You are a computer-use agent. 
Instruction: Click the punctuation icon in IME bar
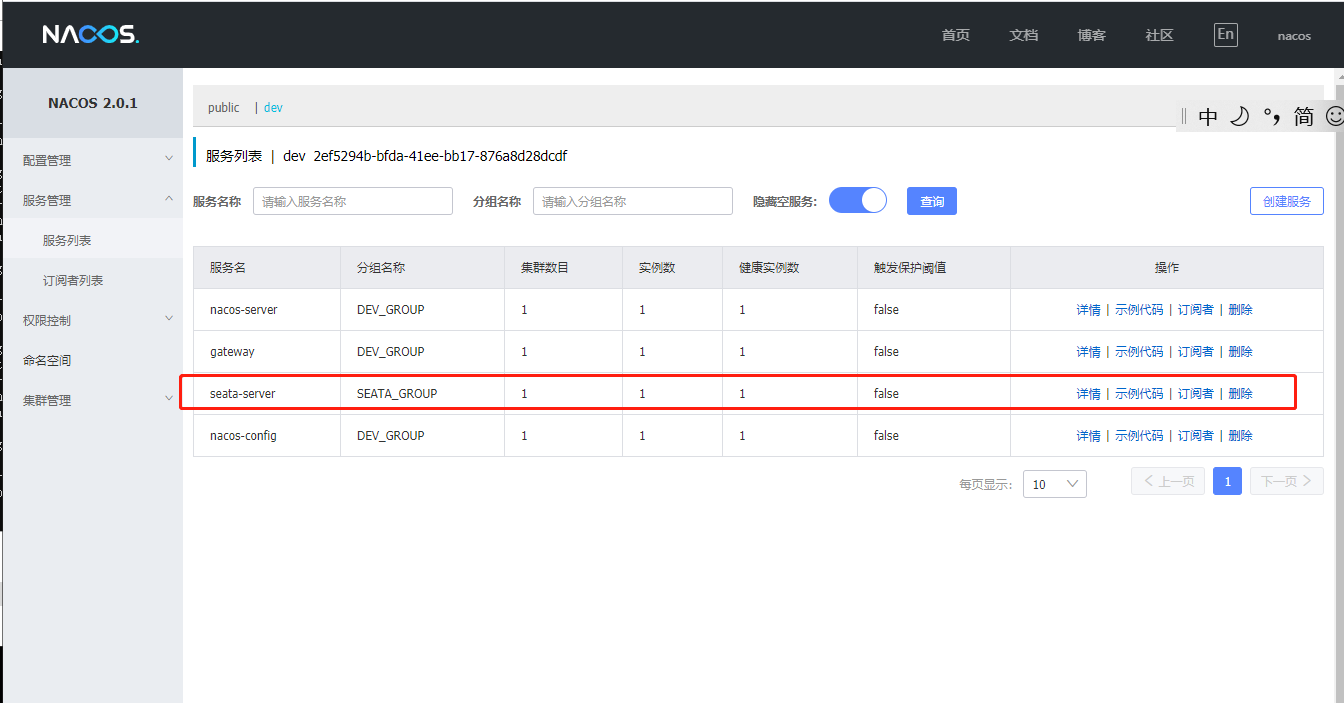(x=1272, y=117)
